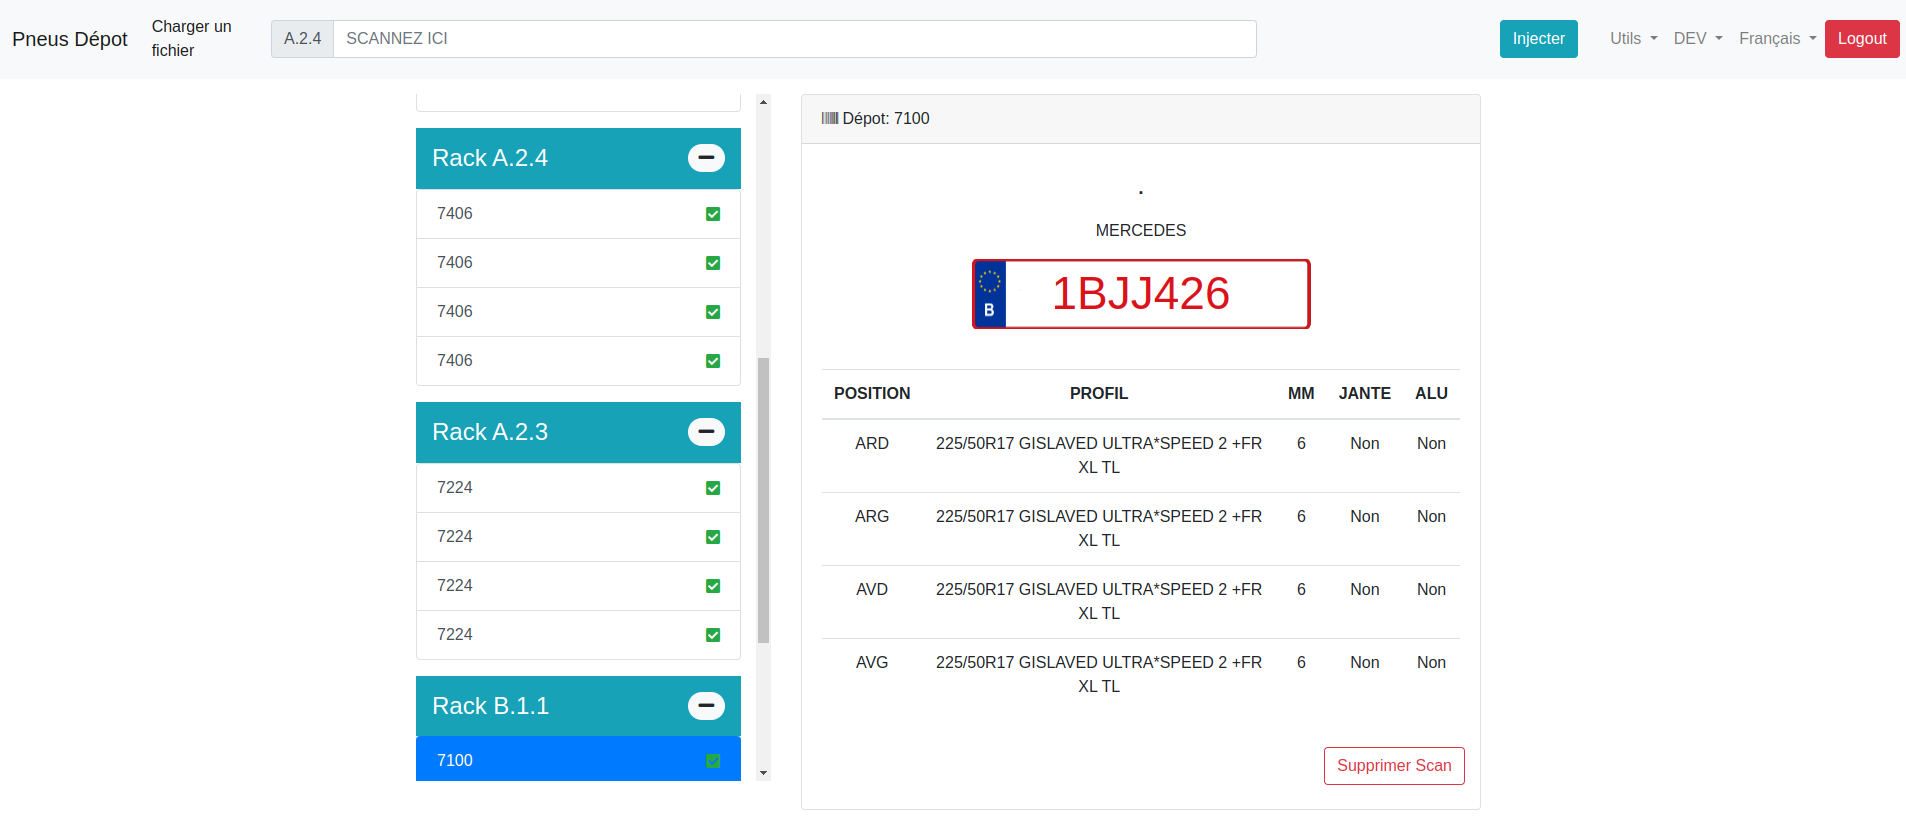This screenshot has height=821, width=1906.
Task: Open the Charger un fichier link
Action: [x=192, y=39]
